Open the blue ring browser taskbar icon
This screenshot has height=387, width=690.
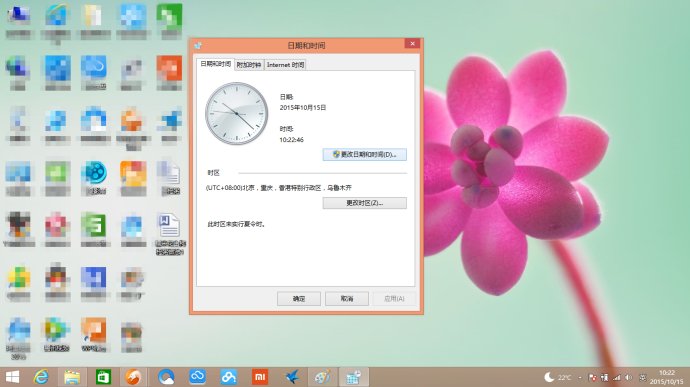coord(166,377)
